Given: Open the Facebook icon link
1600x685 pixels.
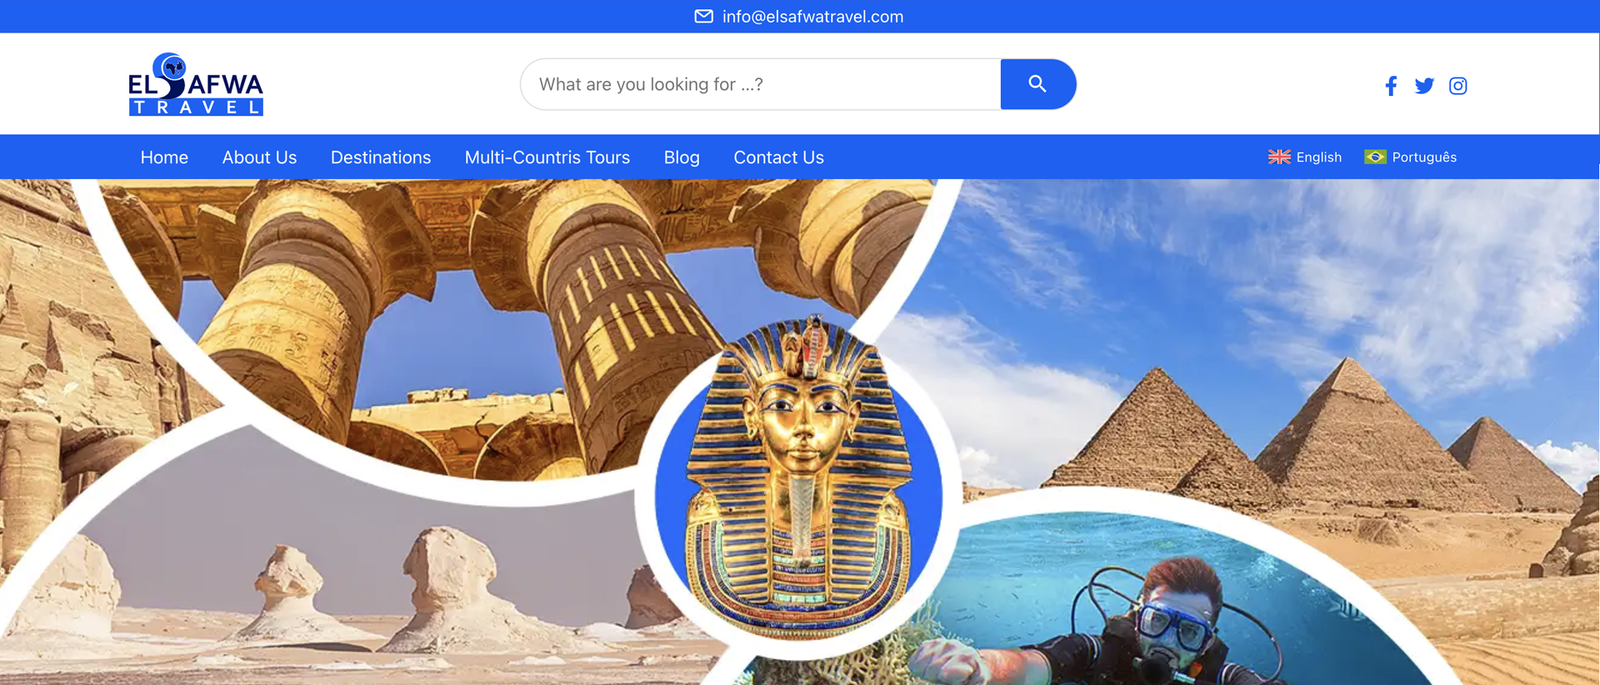Looking at the screenshot, I should tap(1391, 86).
